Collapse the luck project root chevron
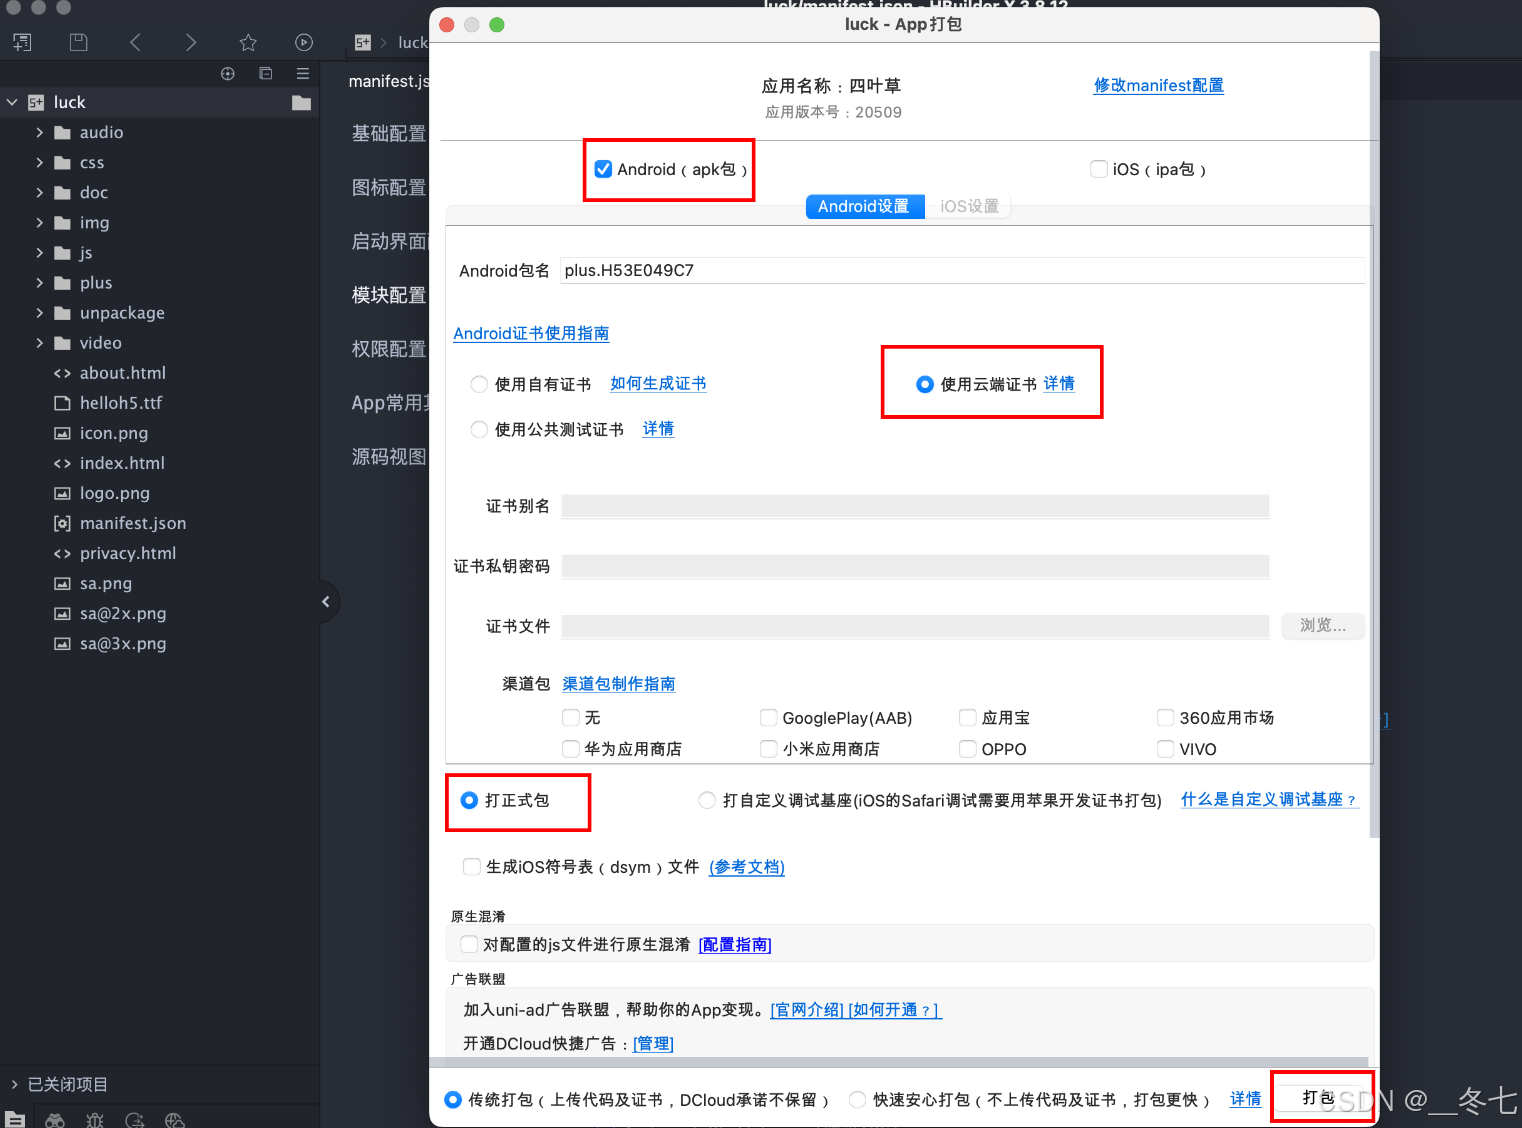The image size is (1522, 1128). coord(13,102)
